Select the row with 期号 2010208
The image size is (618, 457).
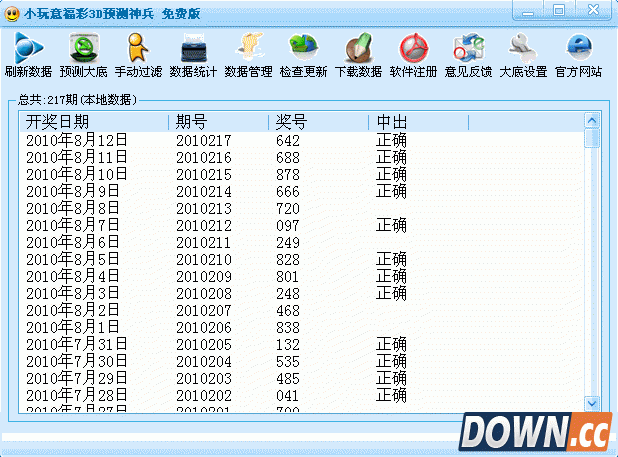click(x=302, y=294)
